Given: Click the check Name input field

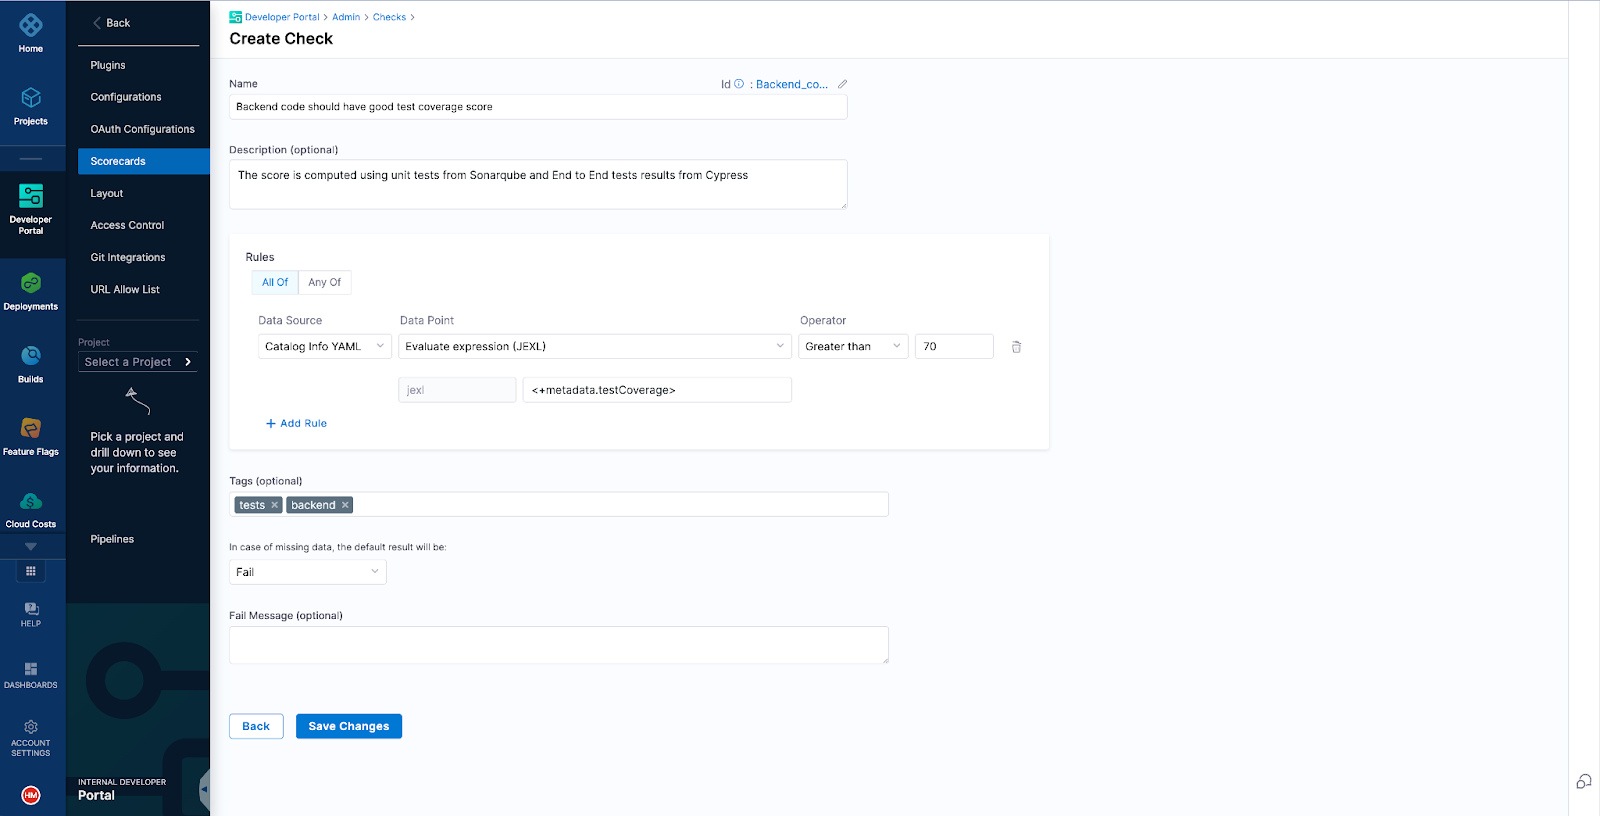Looking at the screenshot, I should [538, 107].
